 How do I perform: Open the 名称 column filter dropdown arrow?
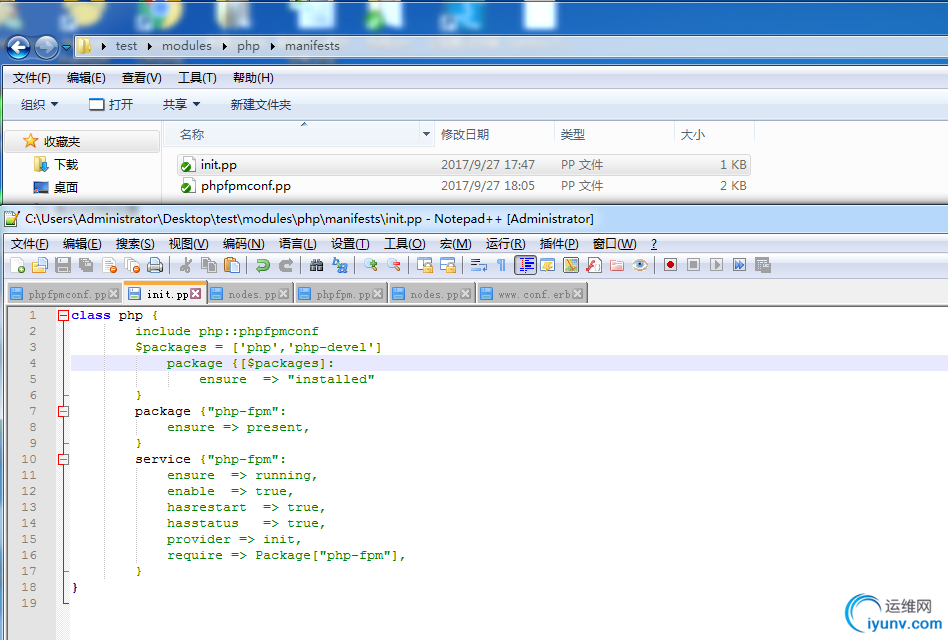426,134
